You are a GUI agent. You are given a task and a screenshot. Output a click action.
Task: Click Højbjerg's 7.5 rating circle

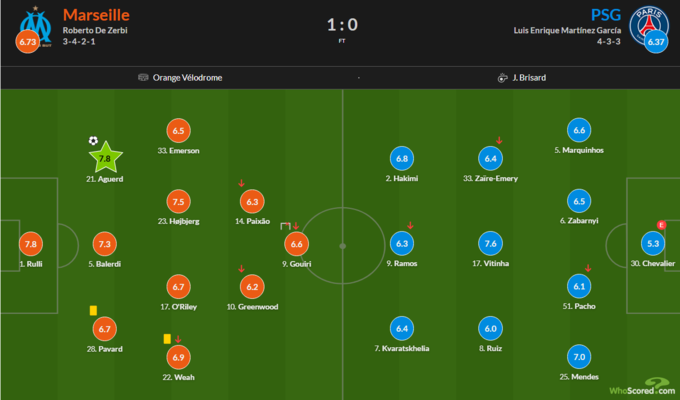click(179, 201)
